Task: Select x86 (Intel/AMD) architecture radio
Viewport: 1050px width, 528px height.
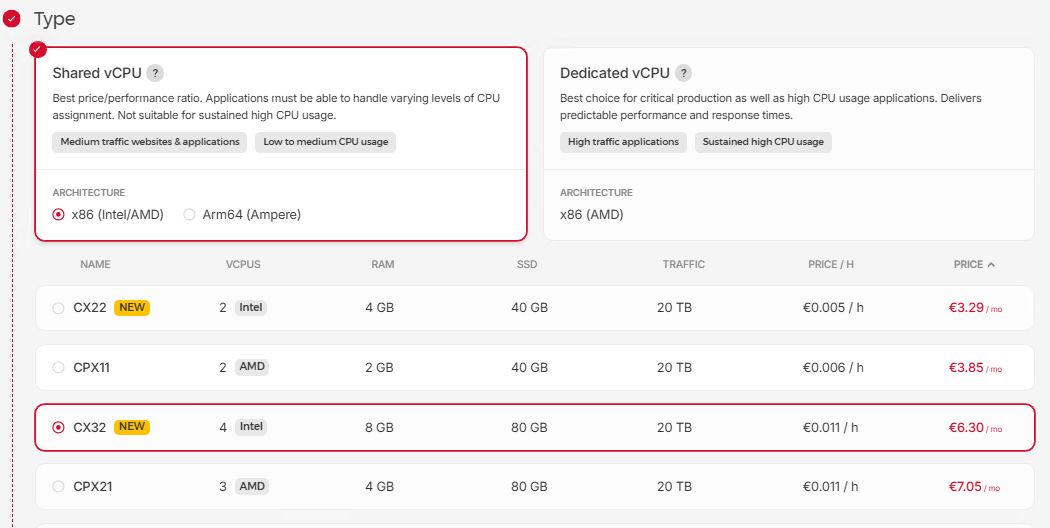Action: [59, 214]
